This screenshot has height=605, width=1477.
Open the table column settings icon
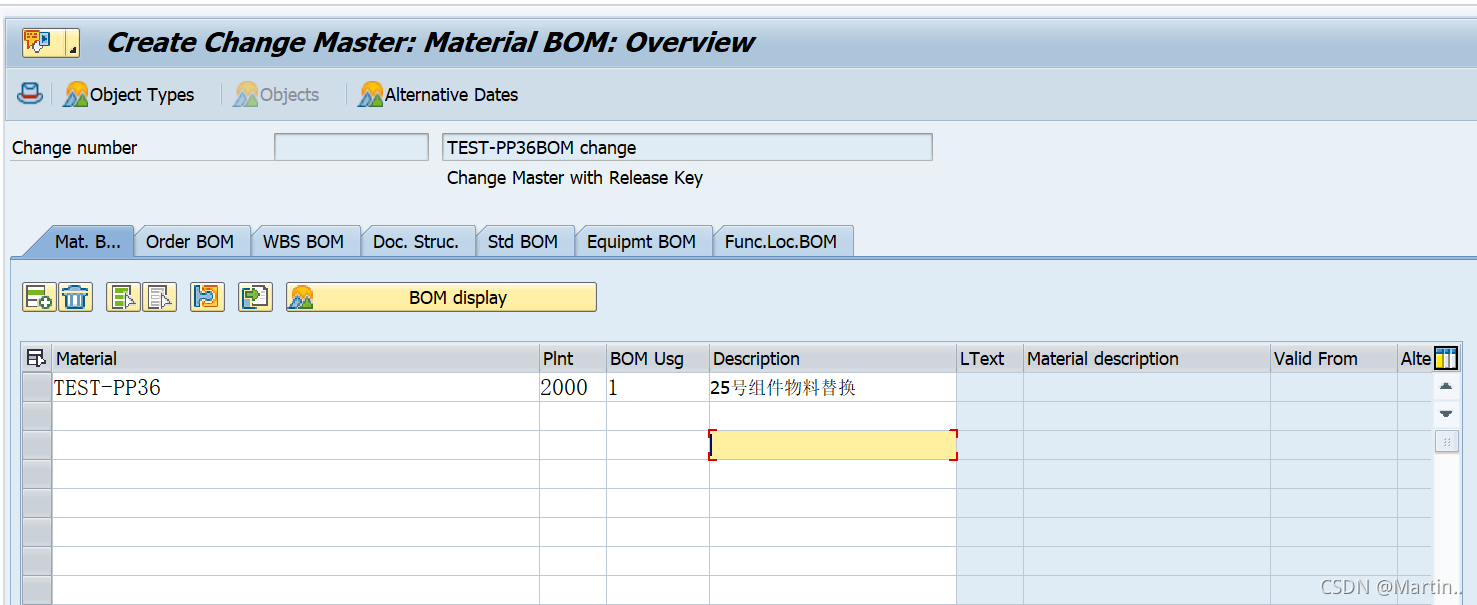point(1445,358)
